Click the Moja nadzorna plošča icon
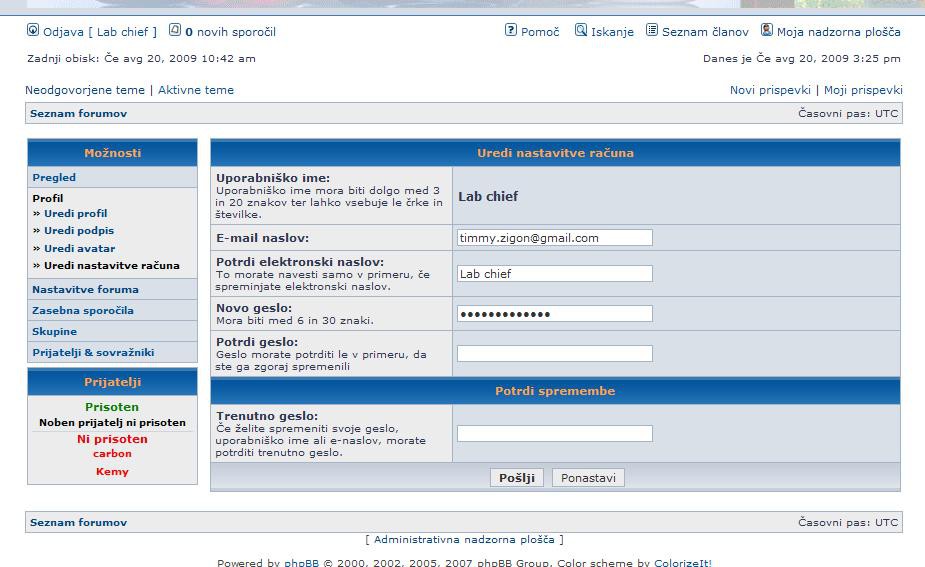The width and height of the screenshot is (925, 567). (767, 31)
